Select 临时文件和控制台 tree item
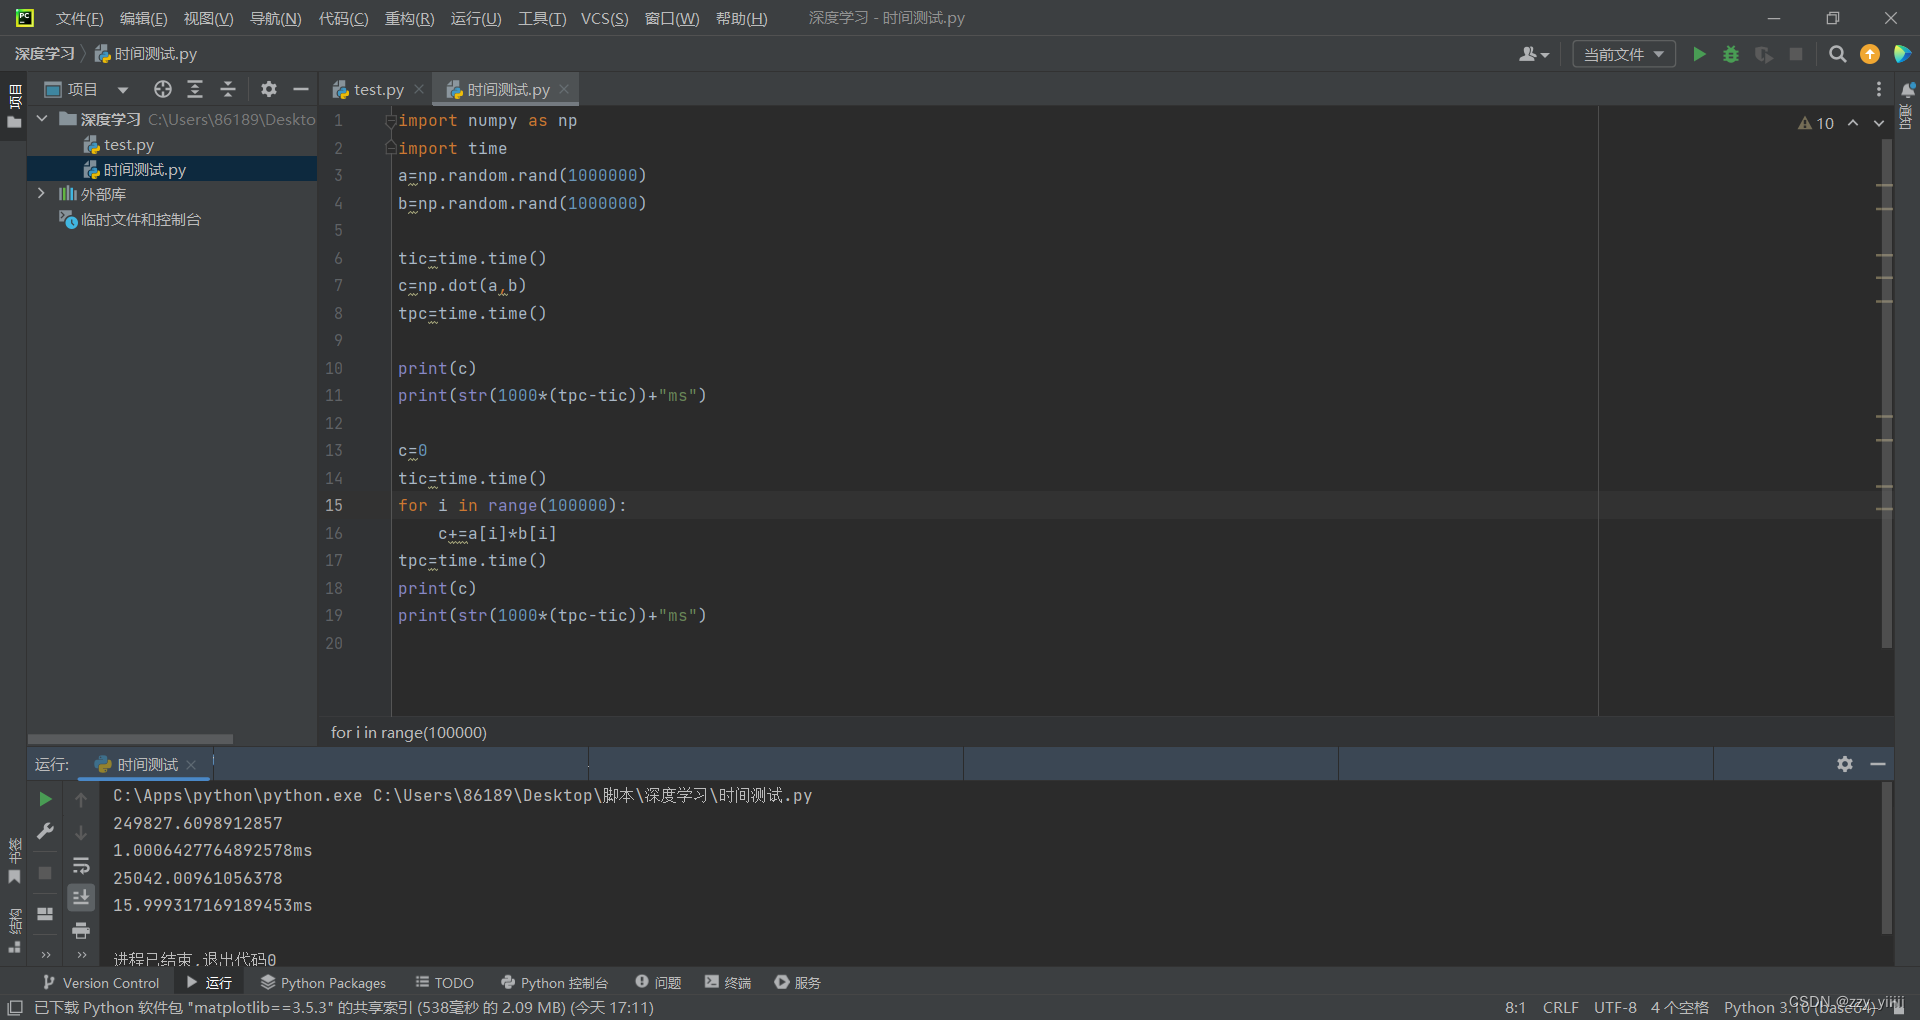Image resolution: width=1920 pixels, height=1020 pixels. [140, 219]
